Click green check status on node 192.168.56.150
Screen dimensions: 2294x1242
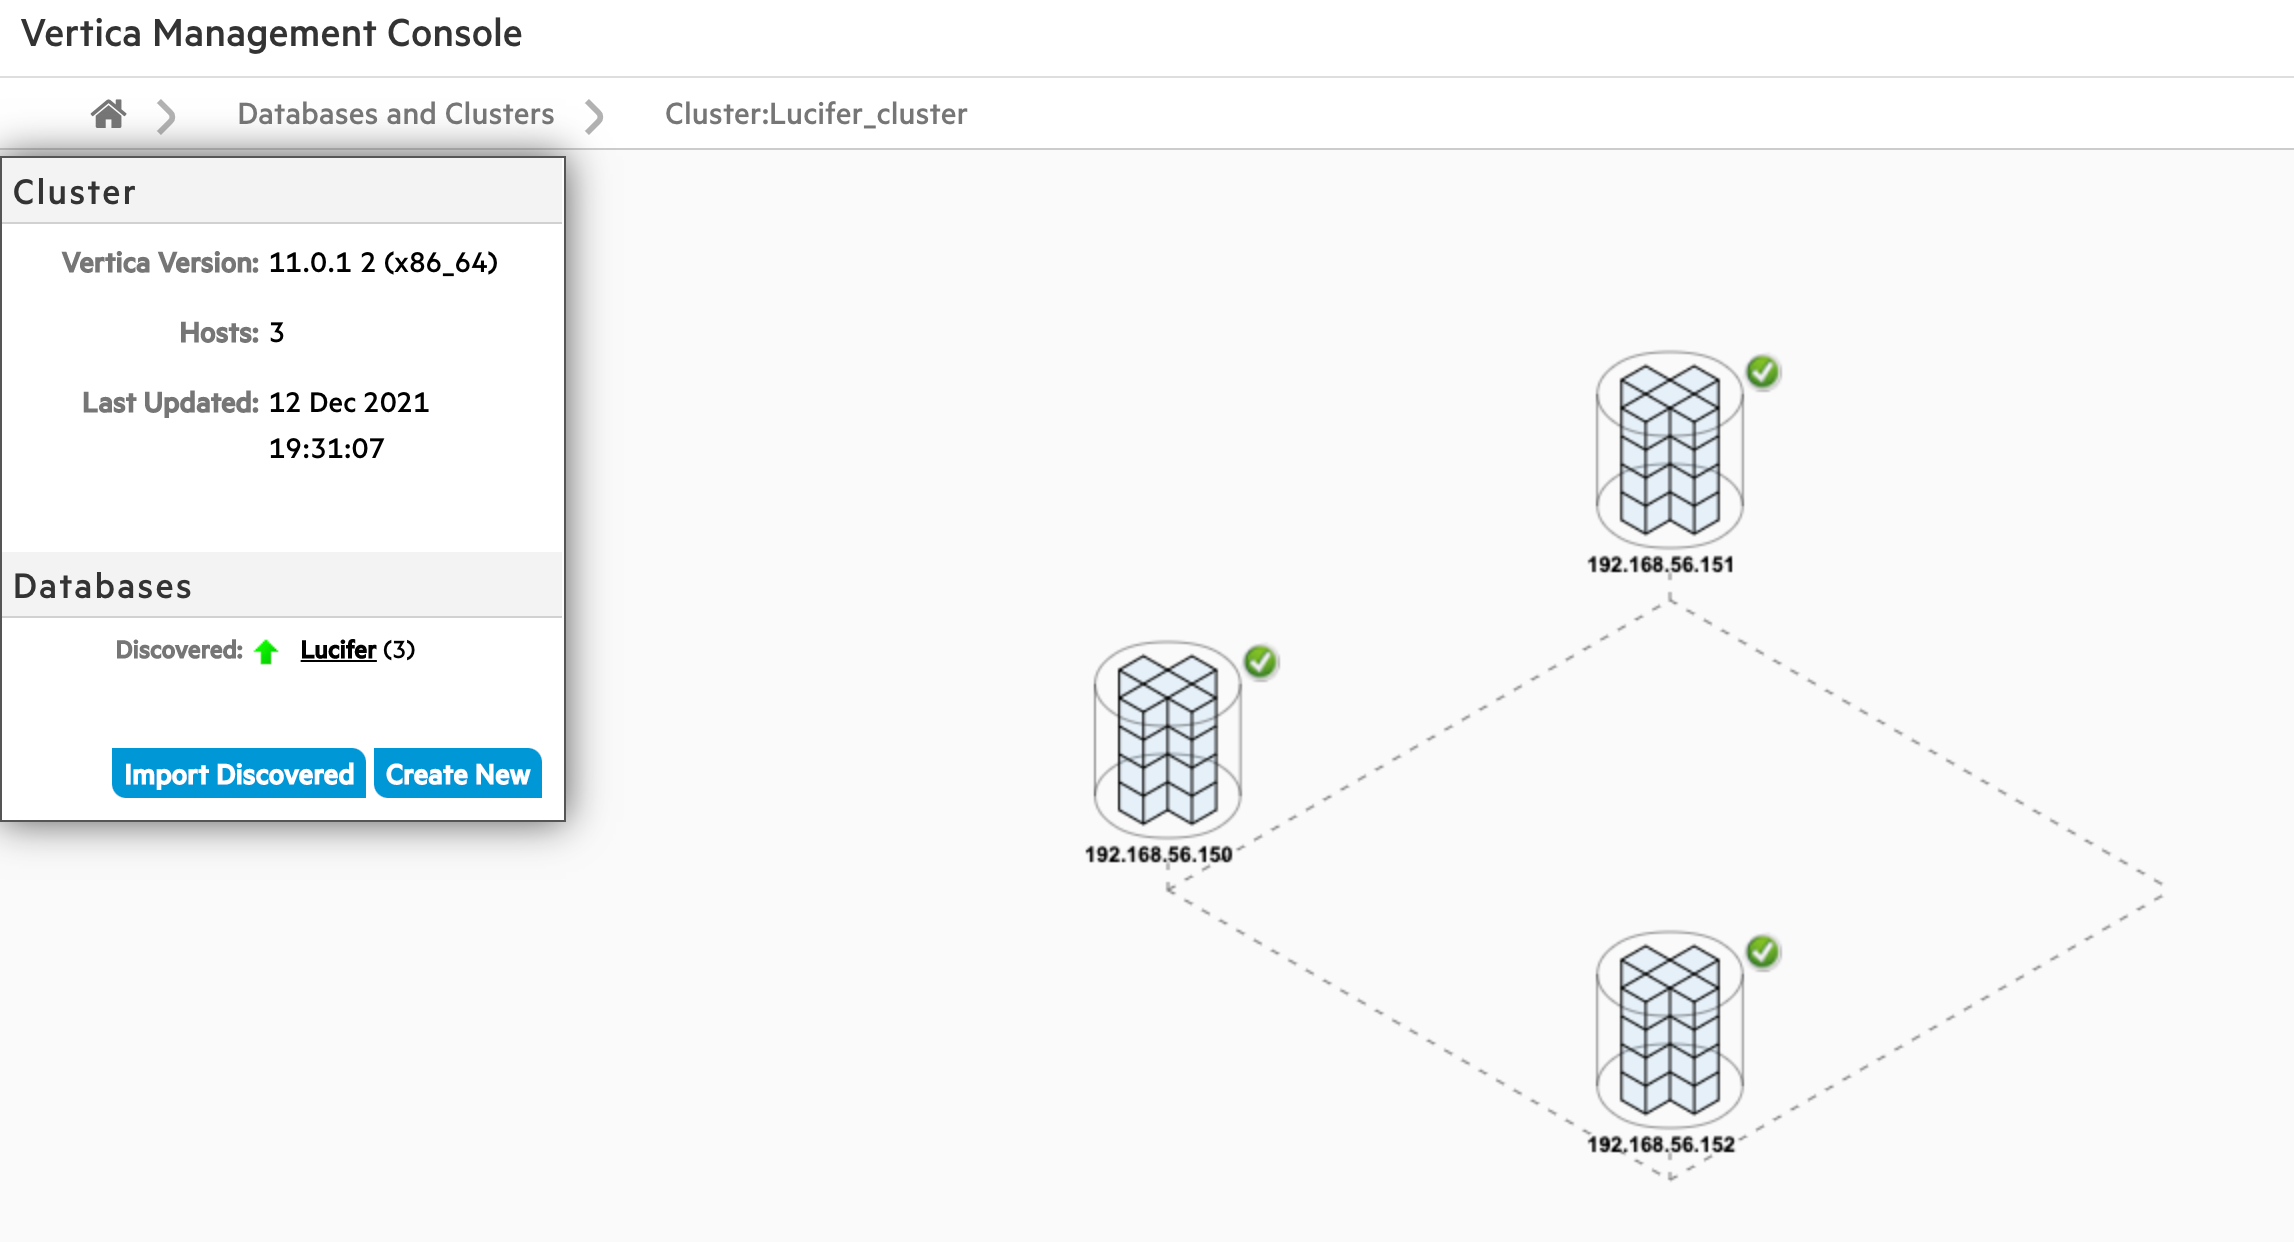pos(1261,662)
